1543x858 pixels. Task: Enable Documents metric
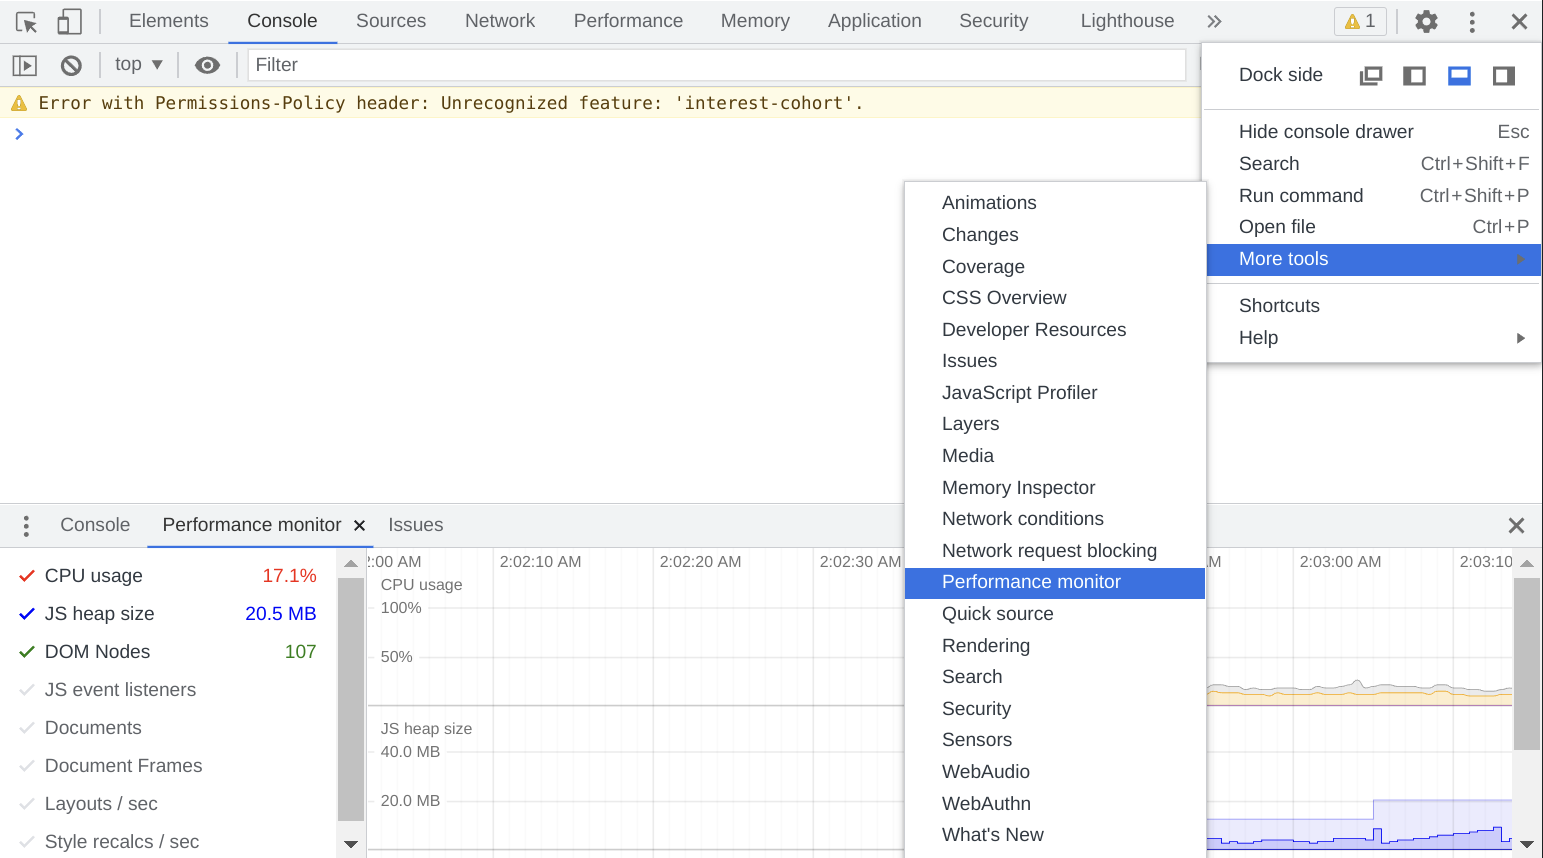(27, 728)
